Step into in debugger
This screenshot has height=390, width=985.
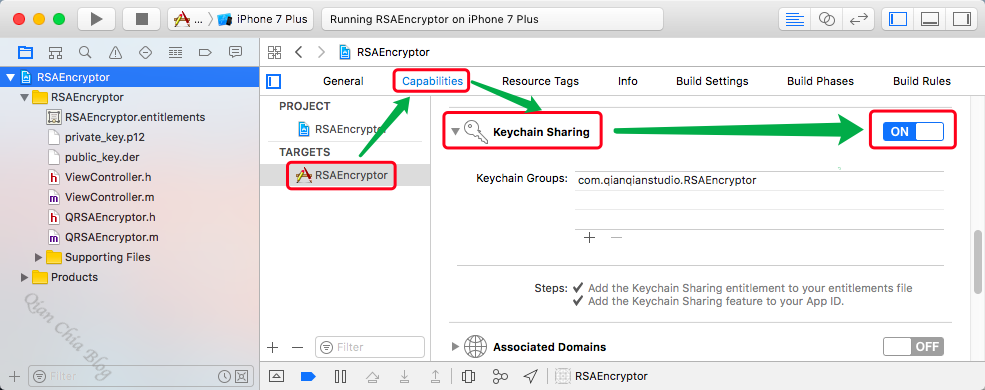(405, 376)
